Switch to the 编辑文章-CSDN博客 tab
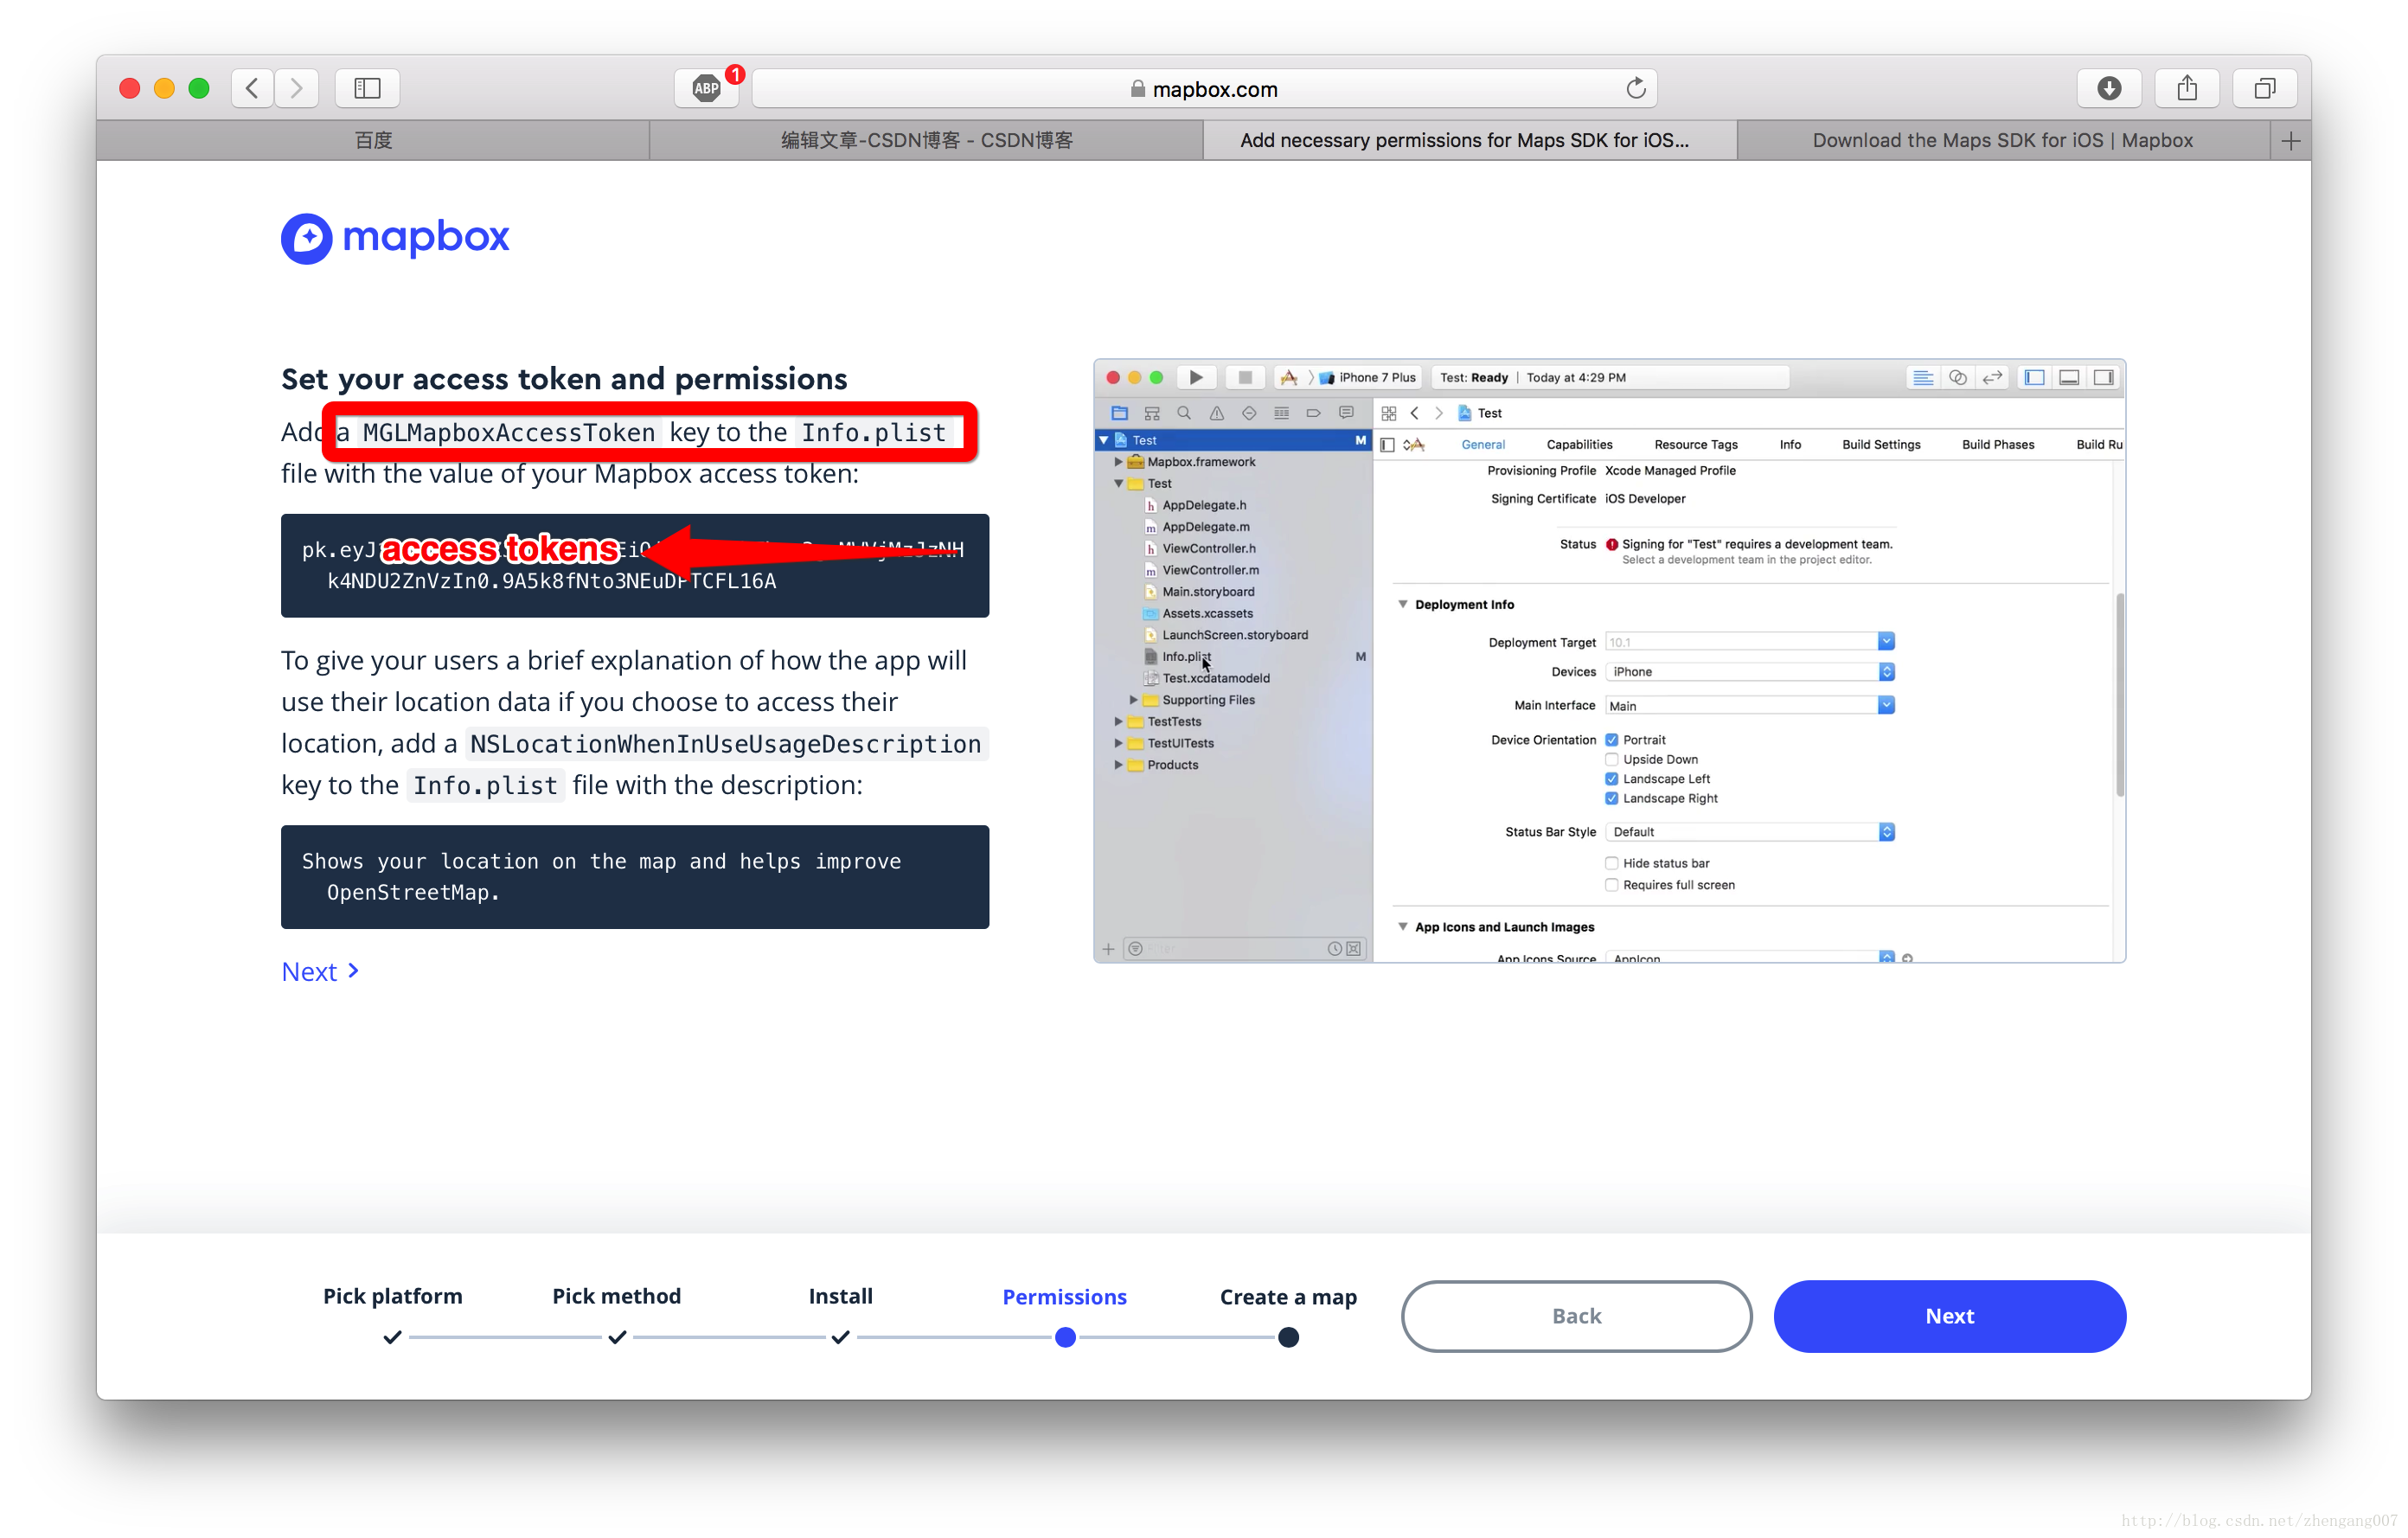 [x=926, y=141]
